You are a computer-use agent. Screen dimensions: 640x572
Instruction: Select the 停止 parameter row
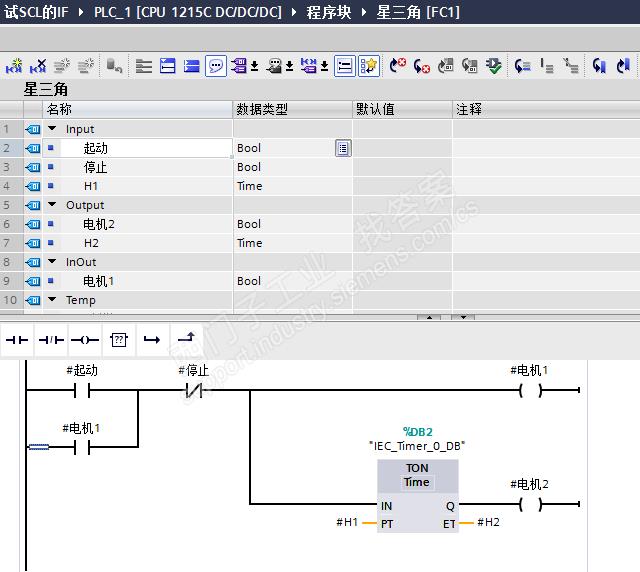pyautogui.click(x=320, y=167)
